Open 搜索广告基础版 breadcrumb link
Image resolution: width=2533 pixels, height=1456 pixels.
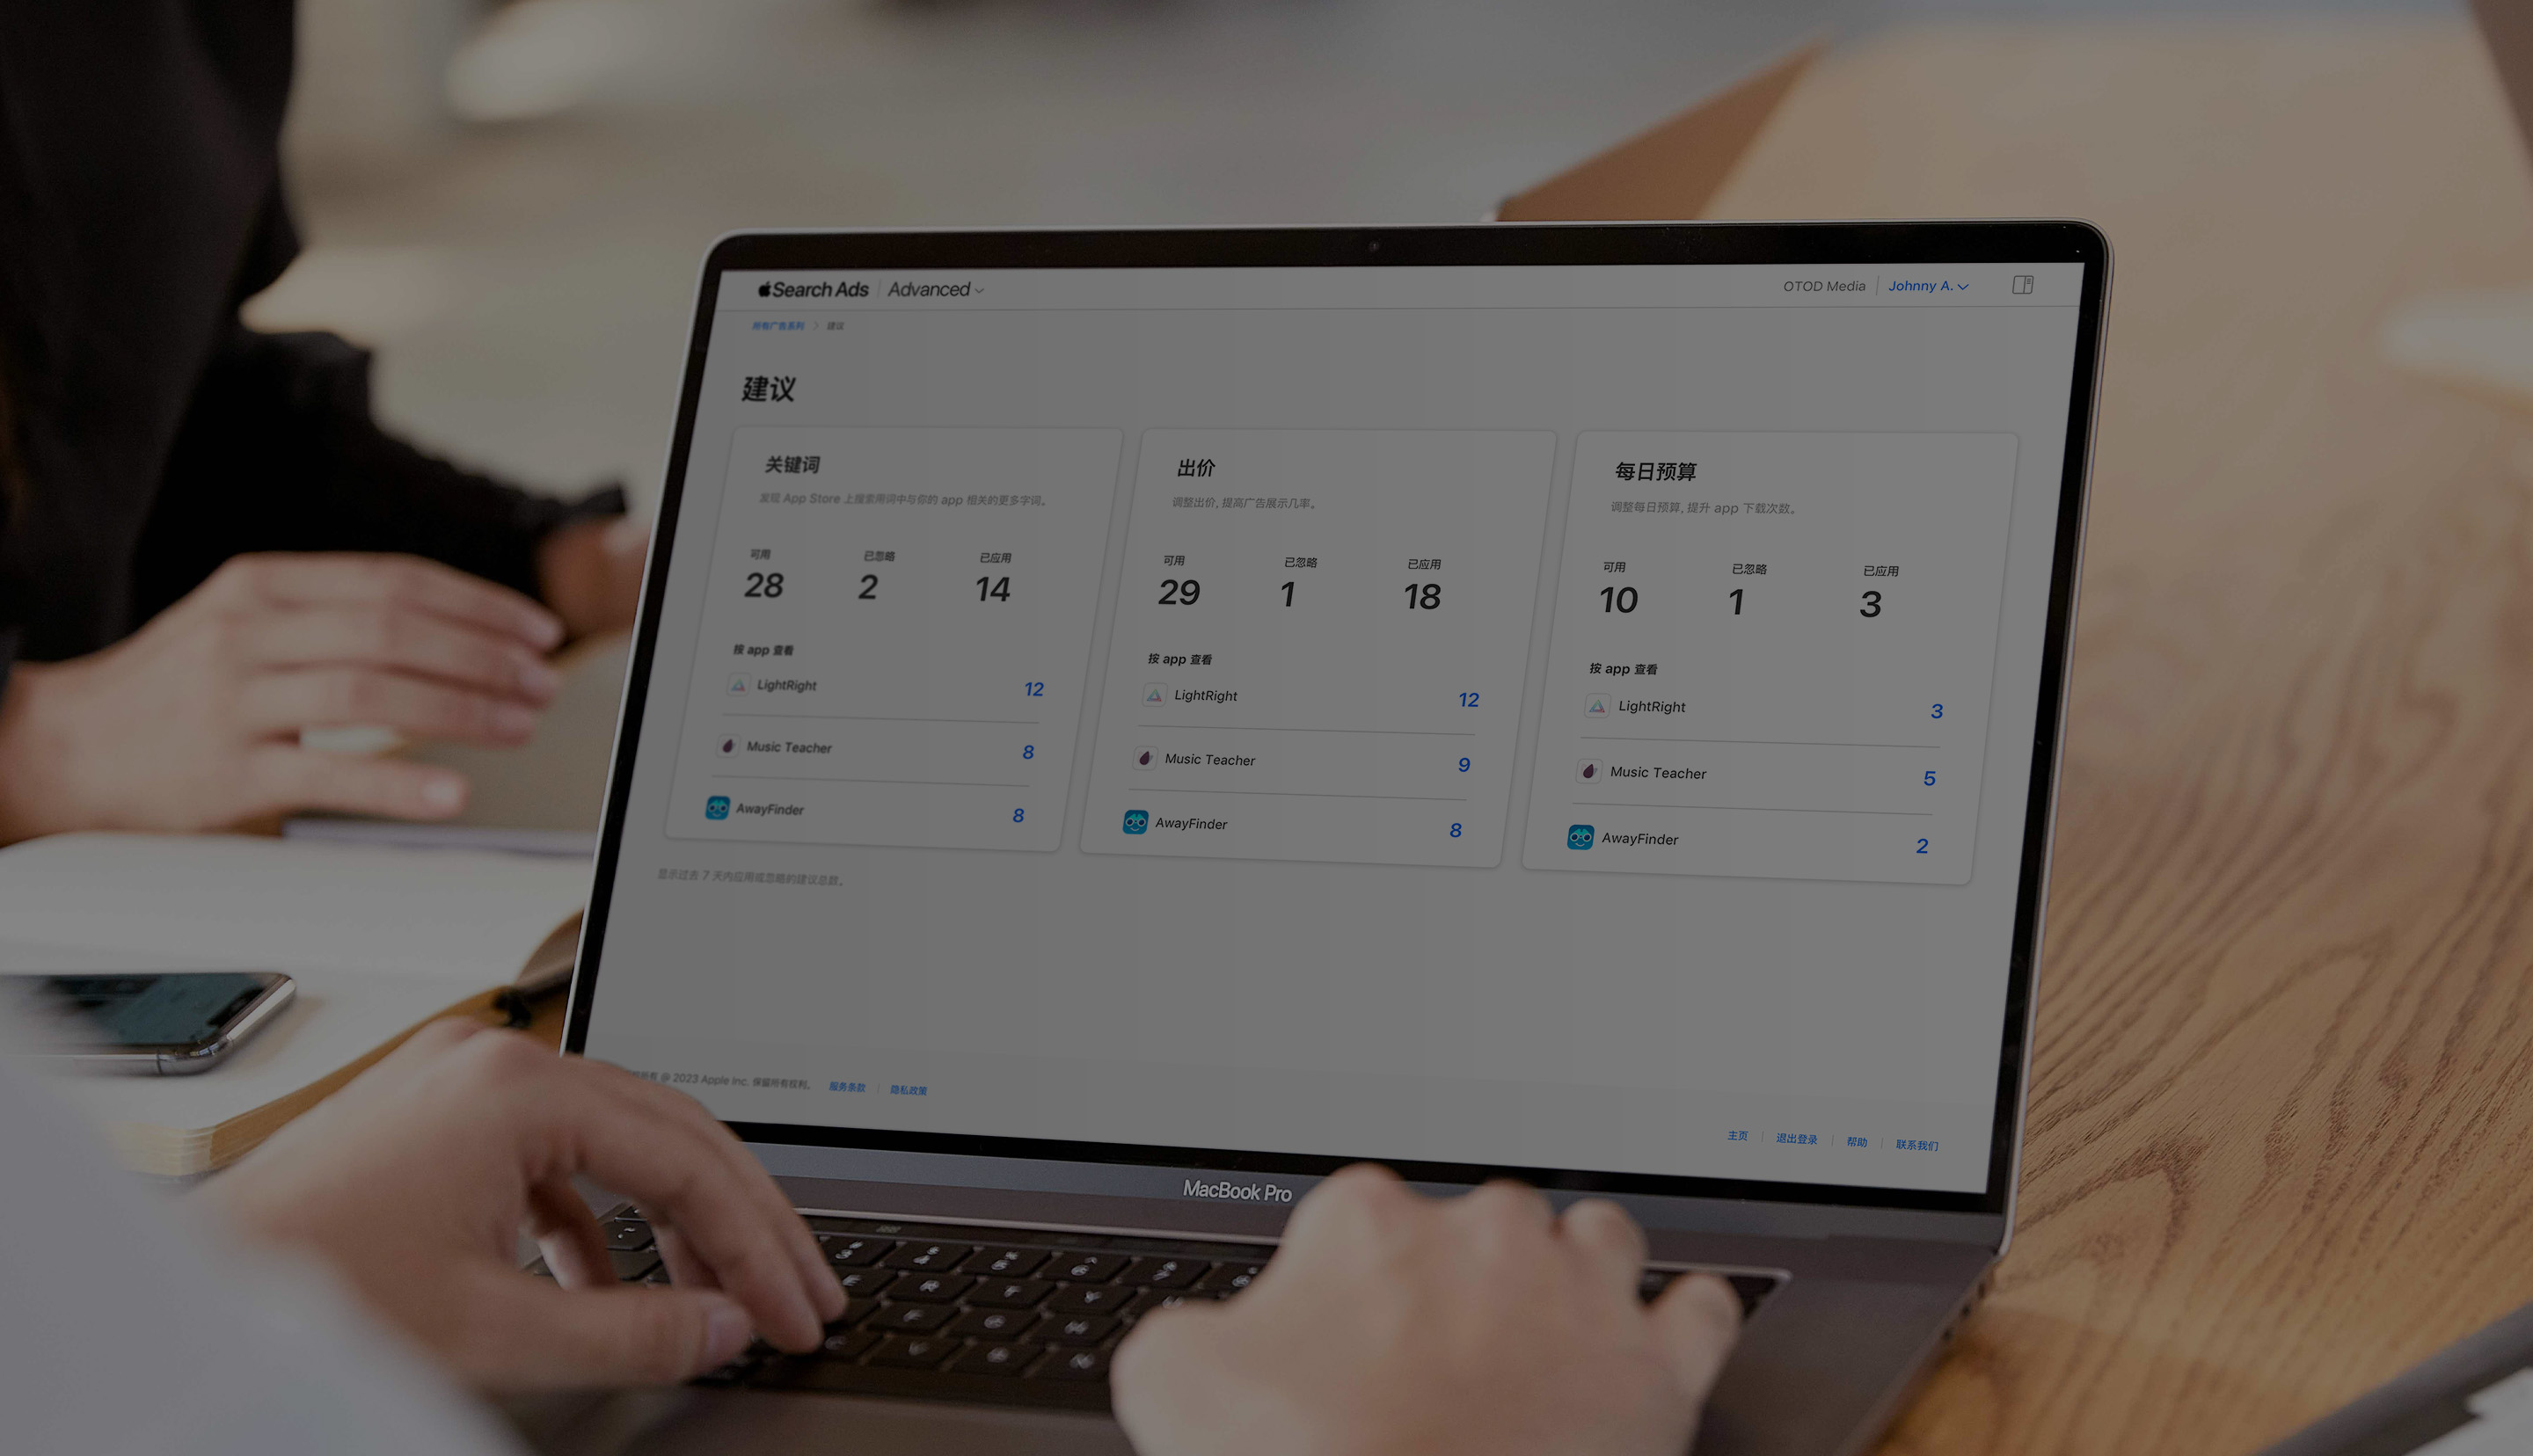[772, 327]
